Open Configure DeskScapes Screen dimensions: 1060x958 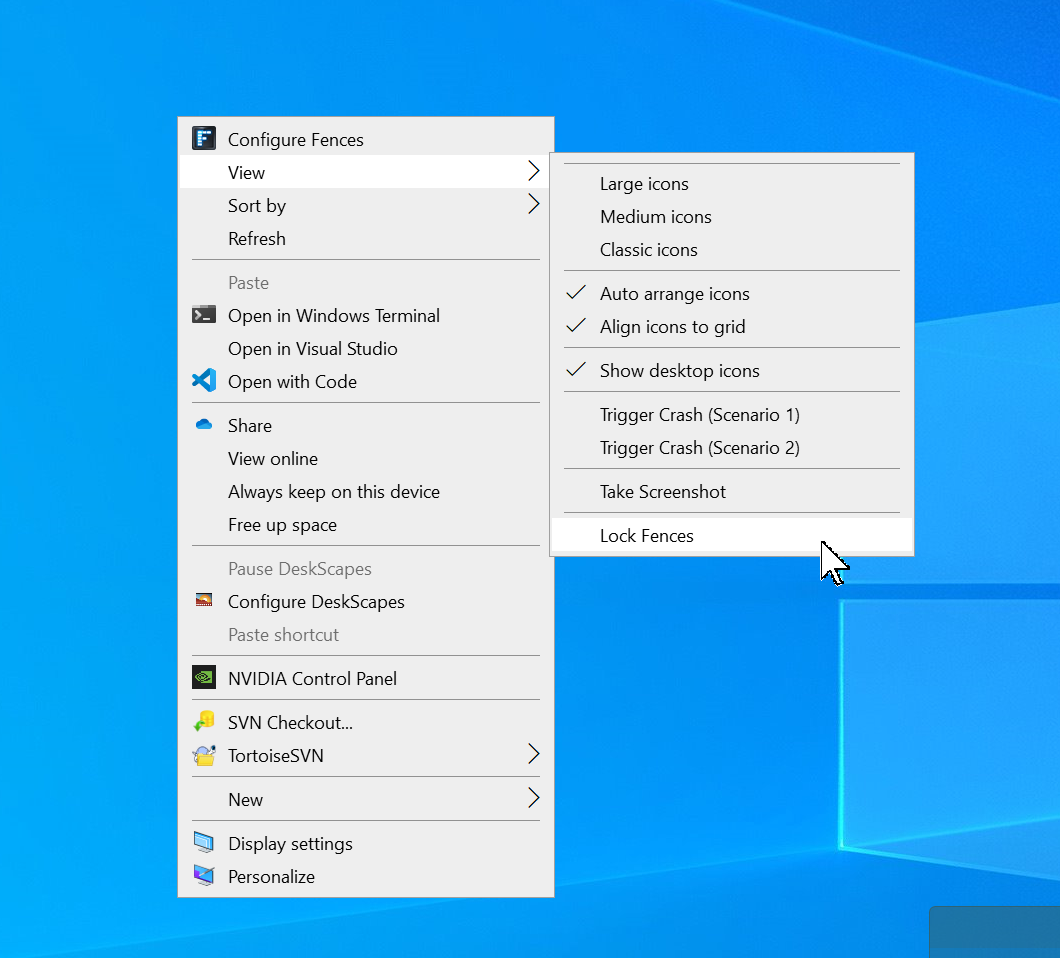[x=366, y=602]
